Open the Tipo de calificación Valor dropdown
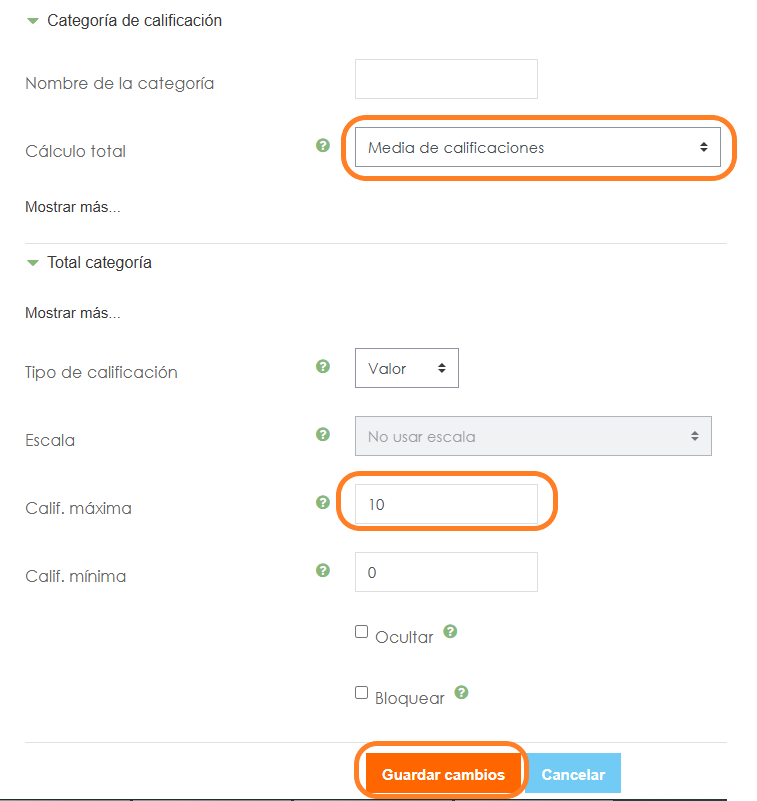 (x=406, y=368)
